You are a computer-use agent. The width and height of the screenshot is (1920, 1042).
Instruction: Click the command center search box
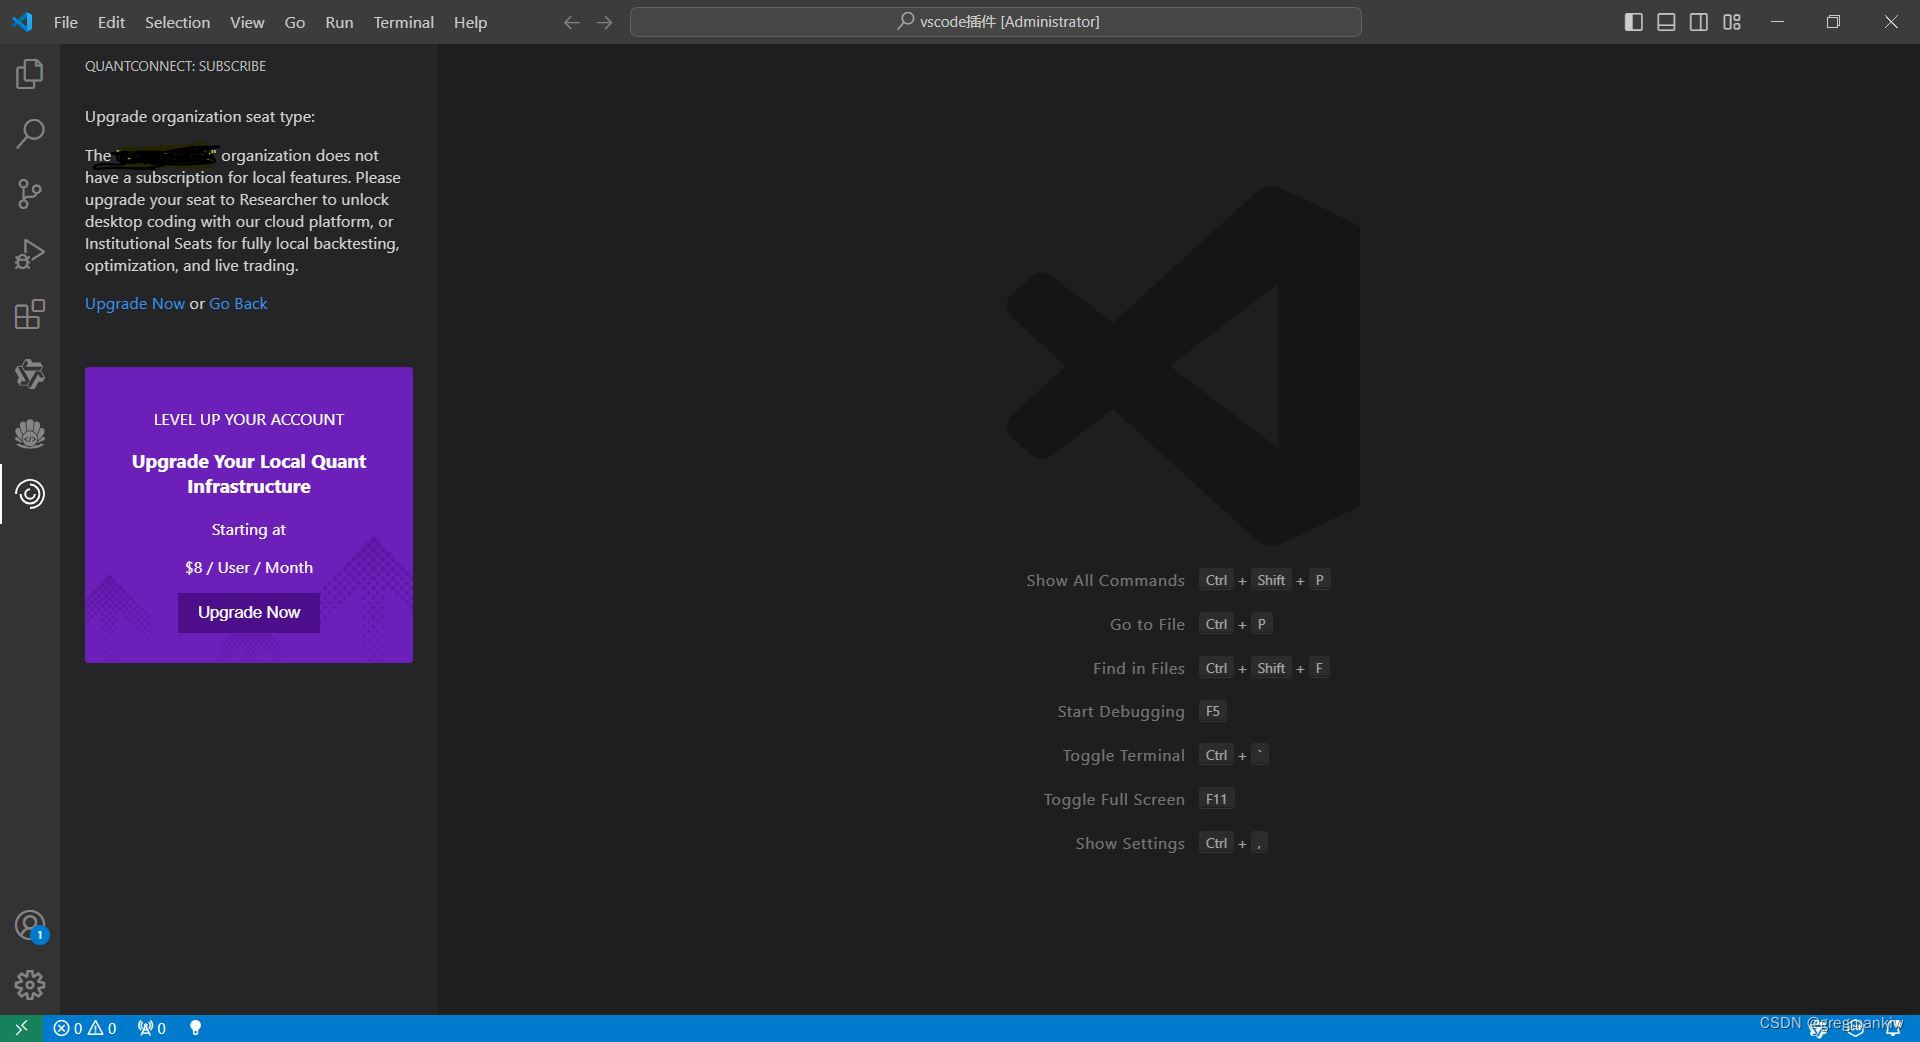[996, 22]
